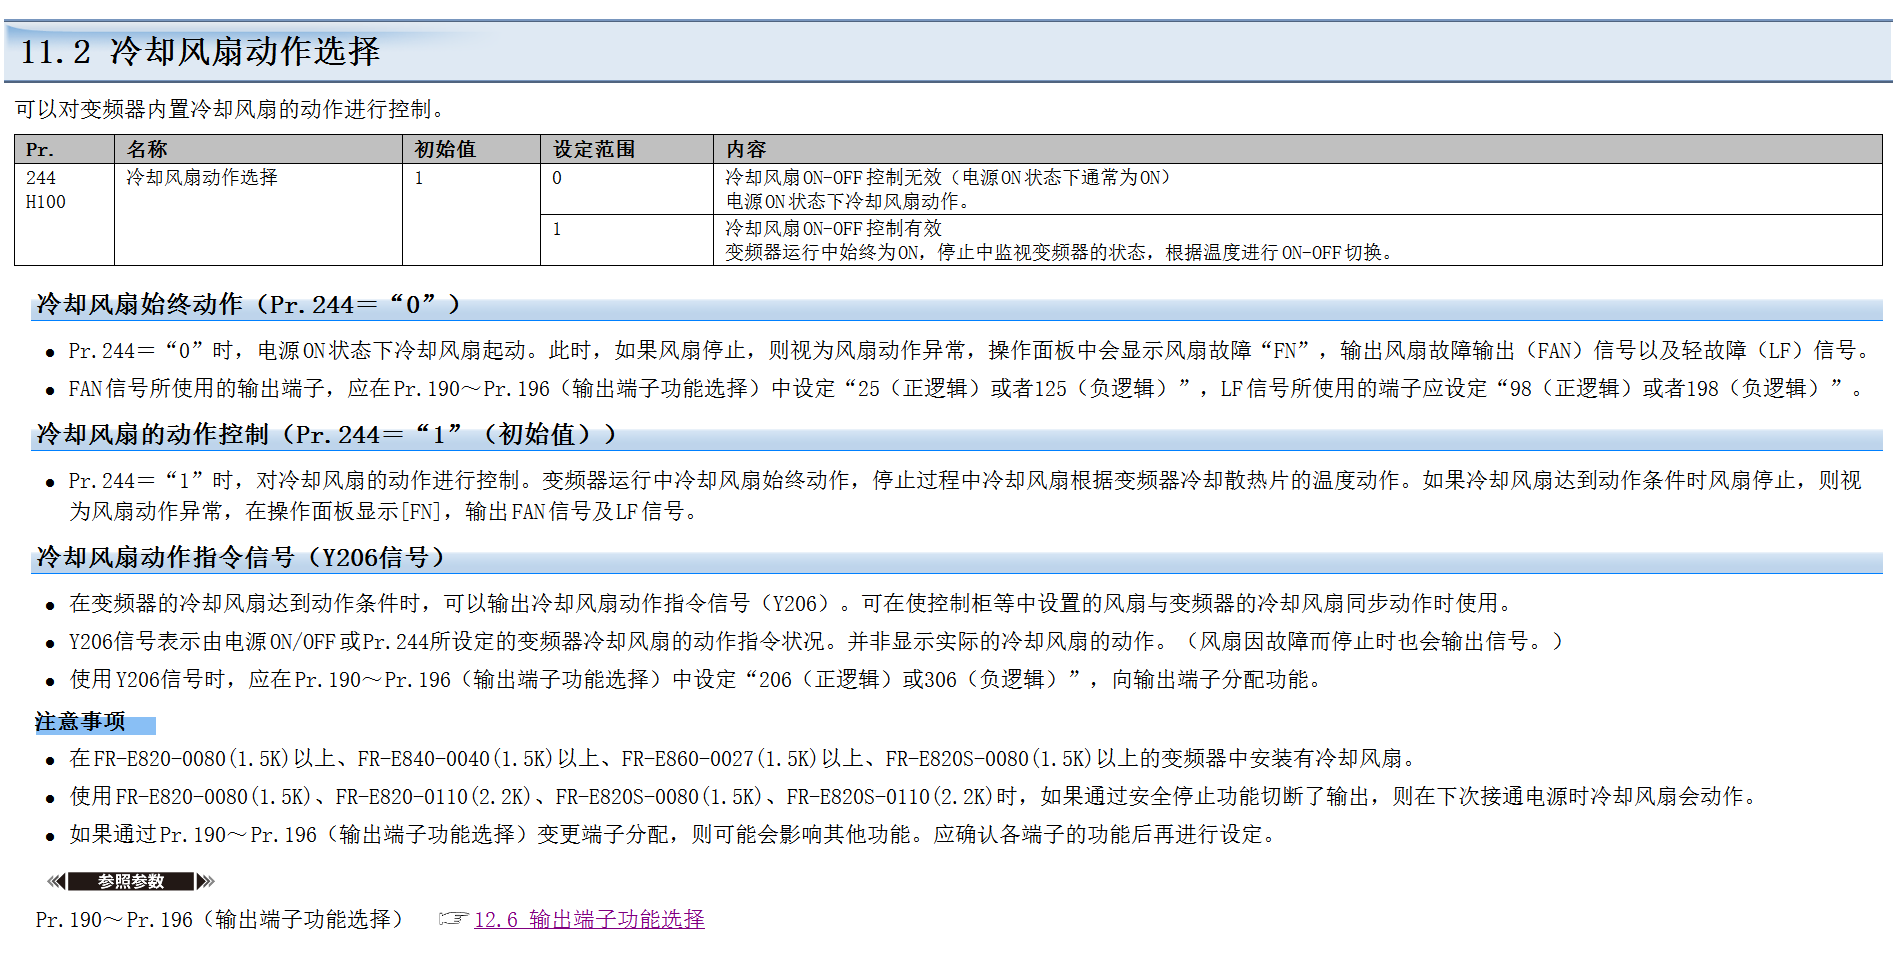Click the 冷却风扇动作选择 name cell in the table
This screenshot has width=1895, height=966.
[x=202, y=178]
